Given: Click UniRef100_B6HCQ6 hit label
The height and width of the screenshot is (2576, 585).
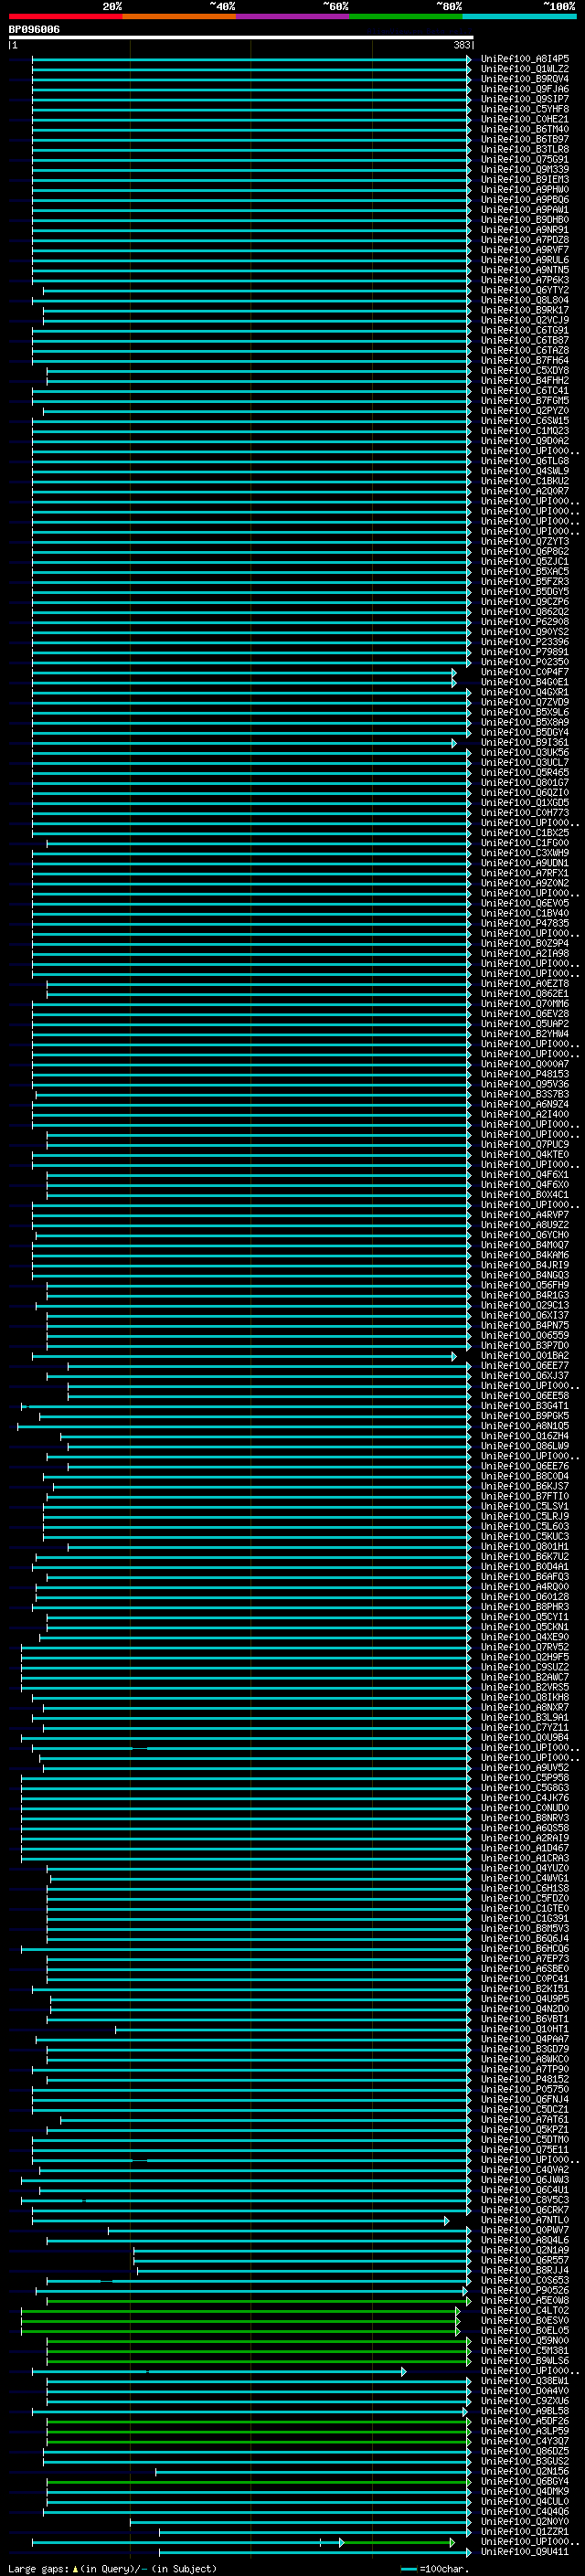Looking at the screenshot, I should coord(525,1949).
